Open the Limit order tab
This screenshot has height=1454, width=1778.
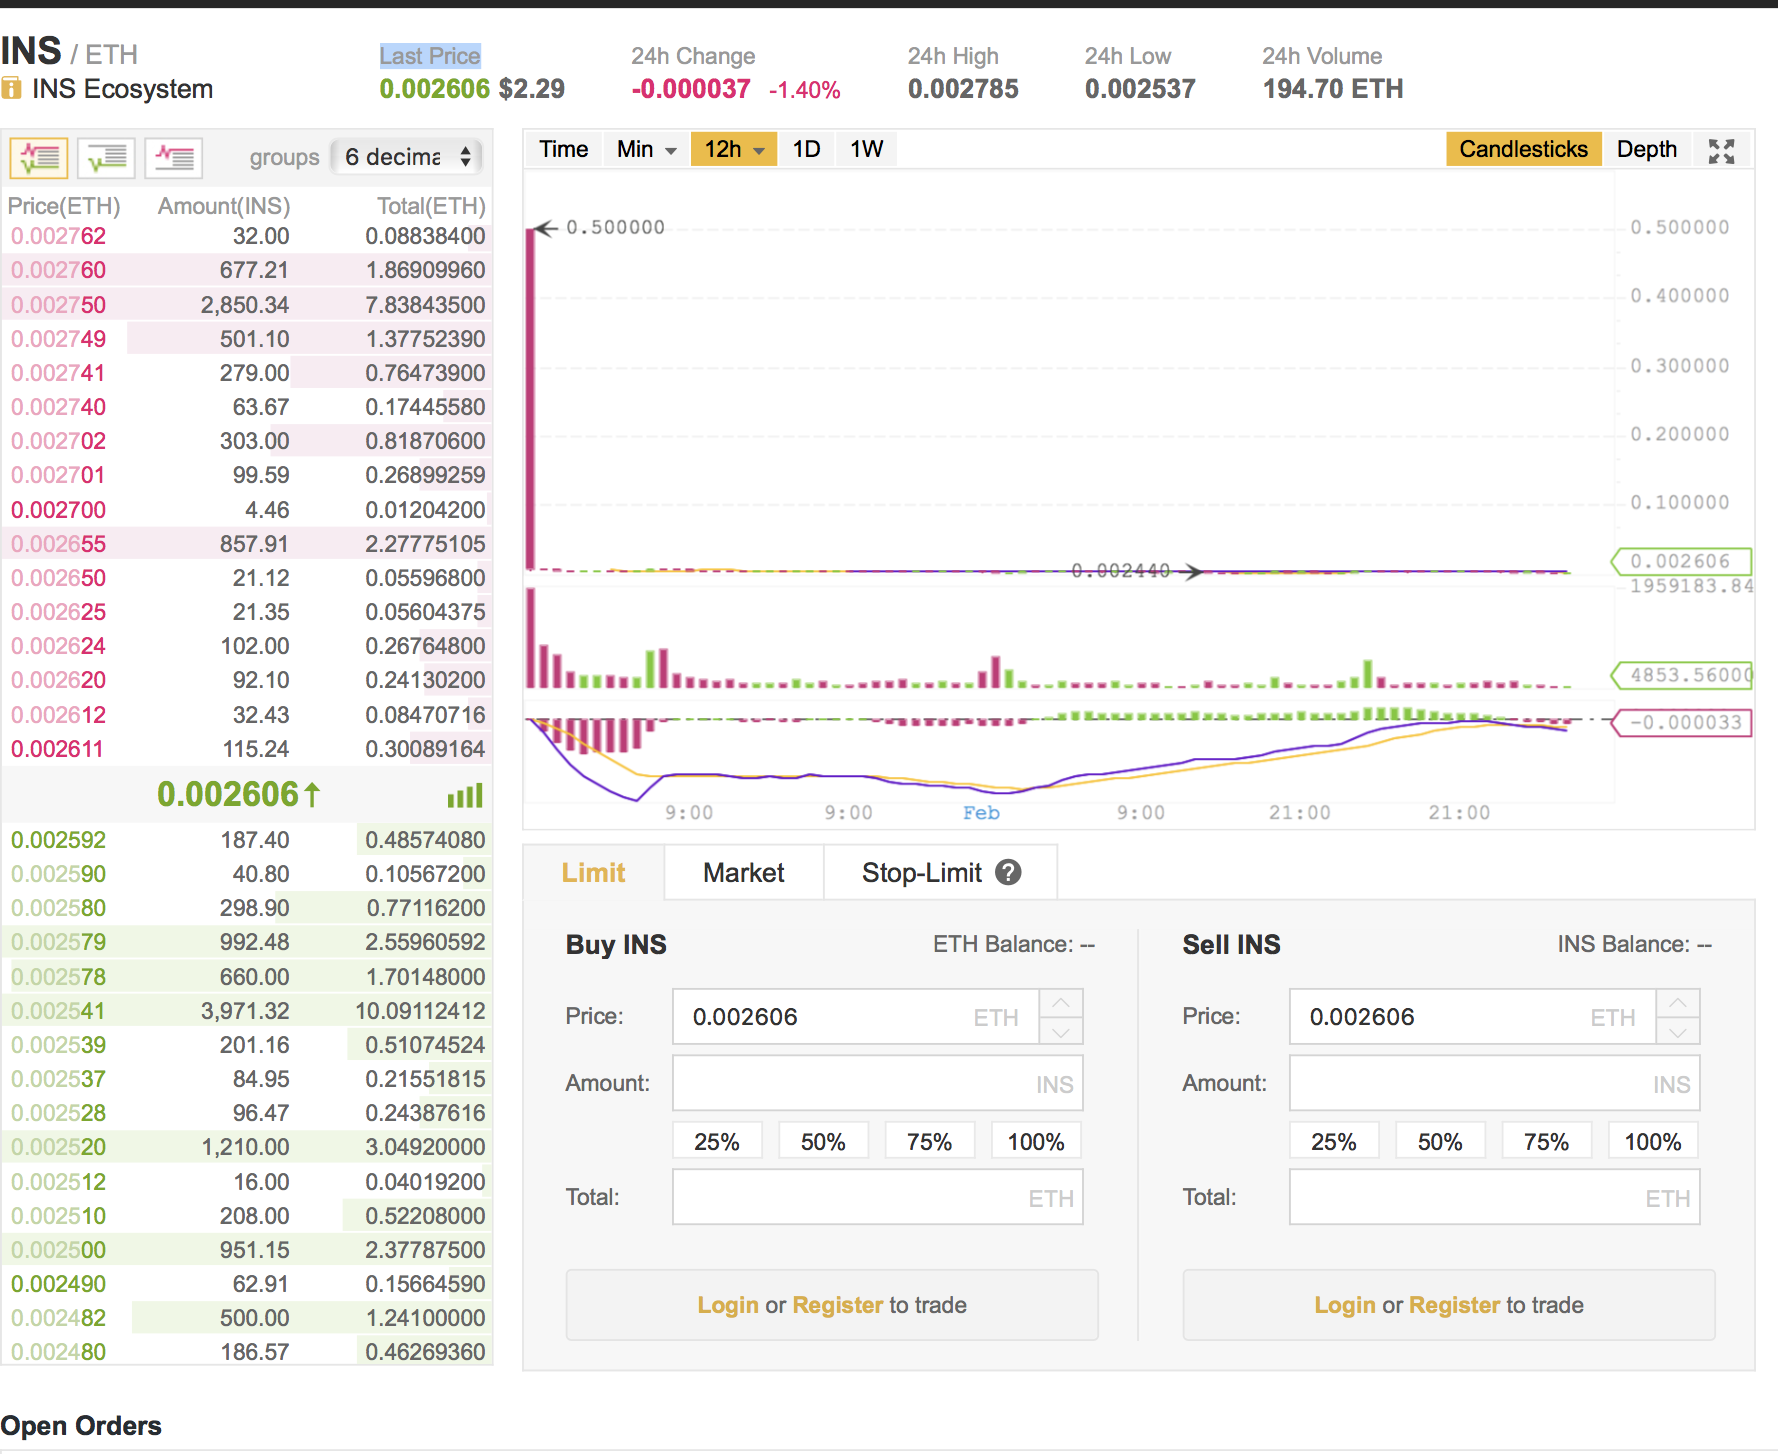pyautogui.click(x=593, y=872)
